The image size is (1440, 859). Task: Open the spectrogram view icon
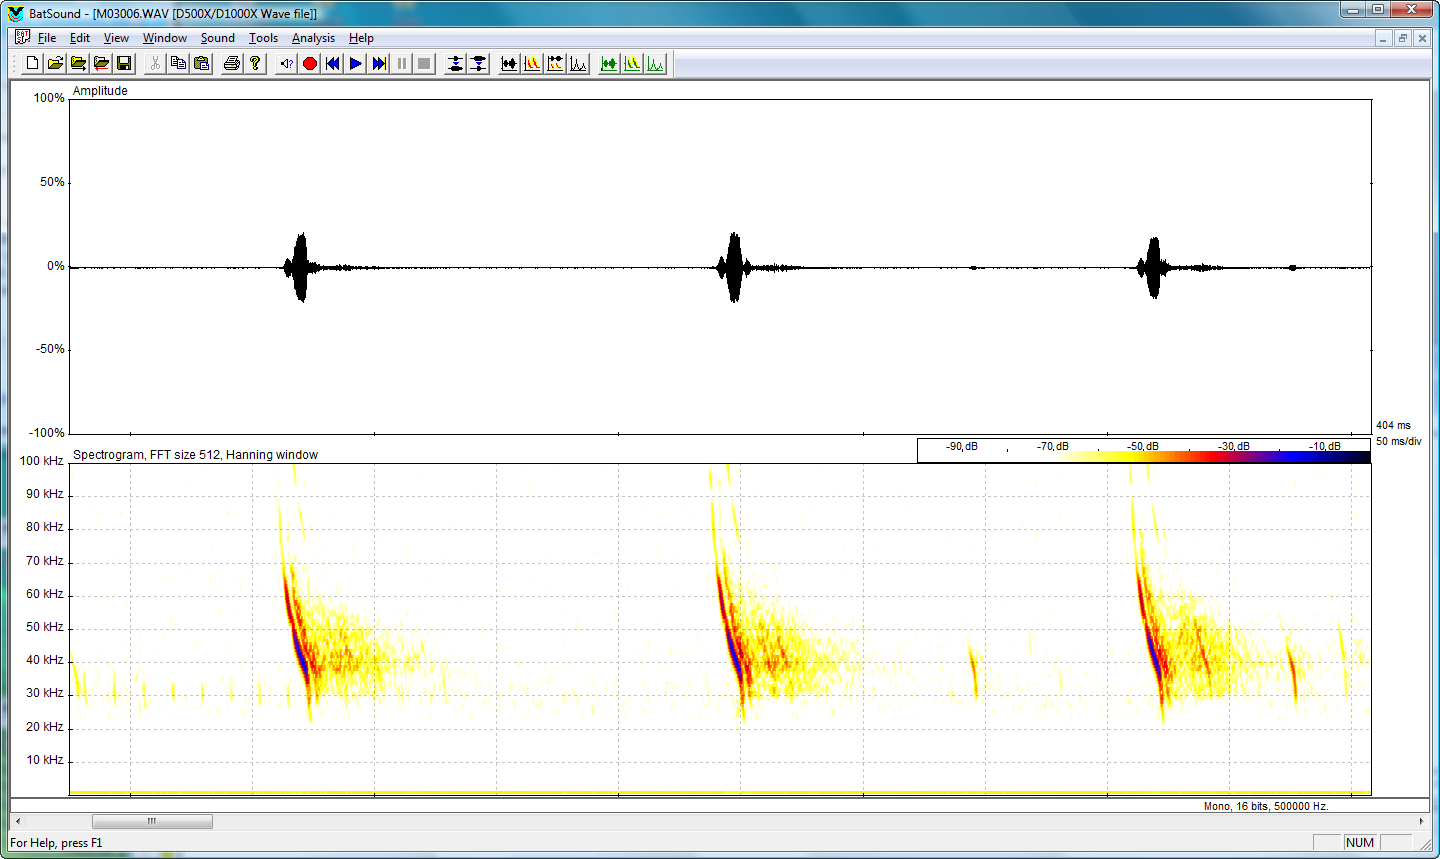531,63
